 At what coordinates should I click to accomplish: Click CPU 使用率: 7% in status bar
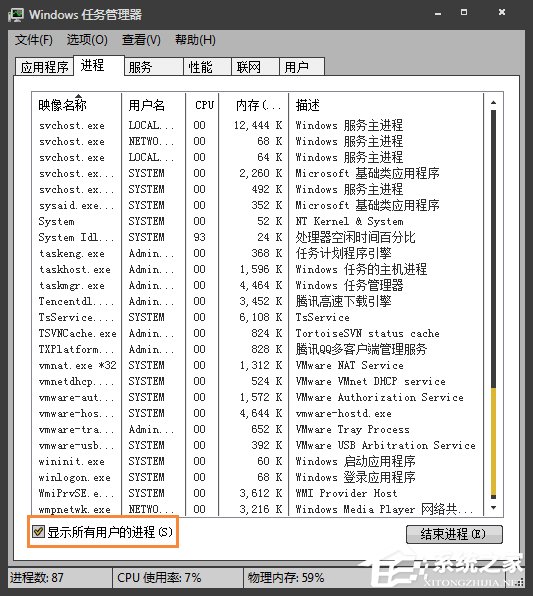tap(159, 578)
